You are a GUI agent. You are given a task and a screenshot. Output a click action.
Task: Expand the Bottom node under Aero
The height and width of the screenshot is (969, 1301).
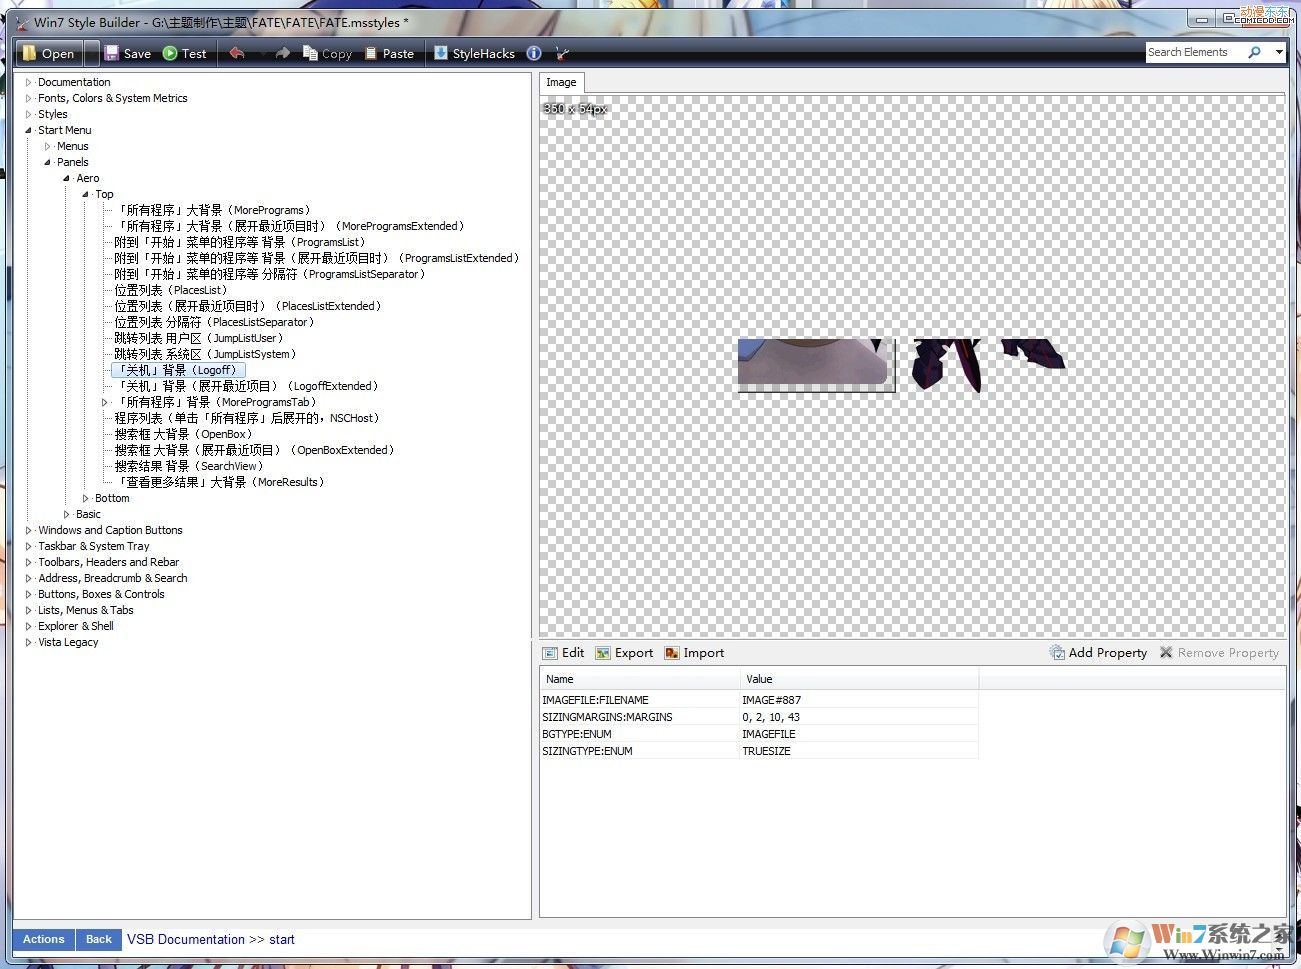coord(87,497)
